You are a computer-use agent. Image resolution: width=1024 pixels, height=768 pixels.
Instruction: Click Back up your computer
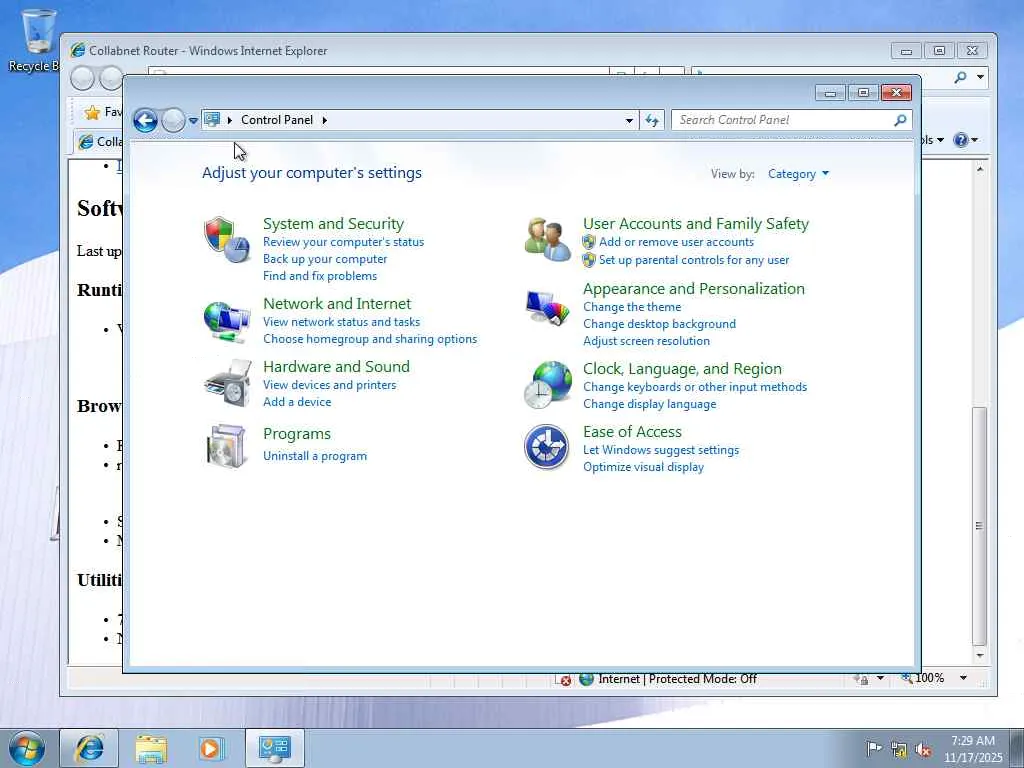[x=325, y=259]
